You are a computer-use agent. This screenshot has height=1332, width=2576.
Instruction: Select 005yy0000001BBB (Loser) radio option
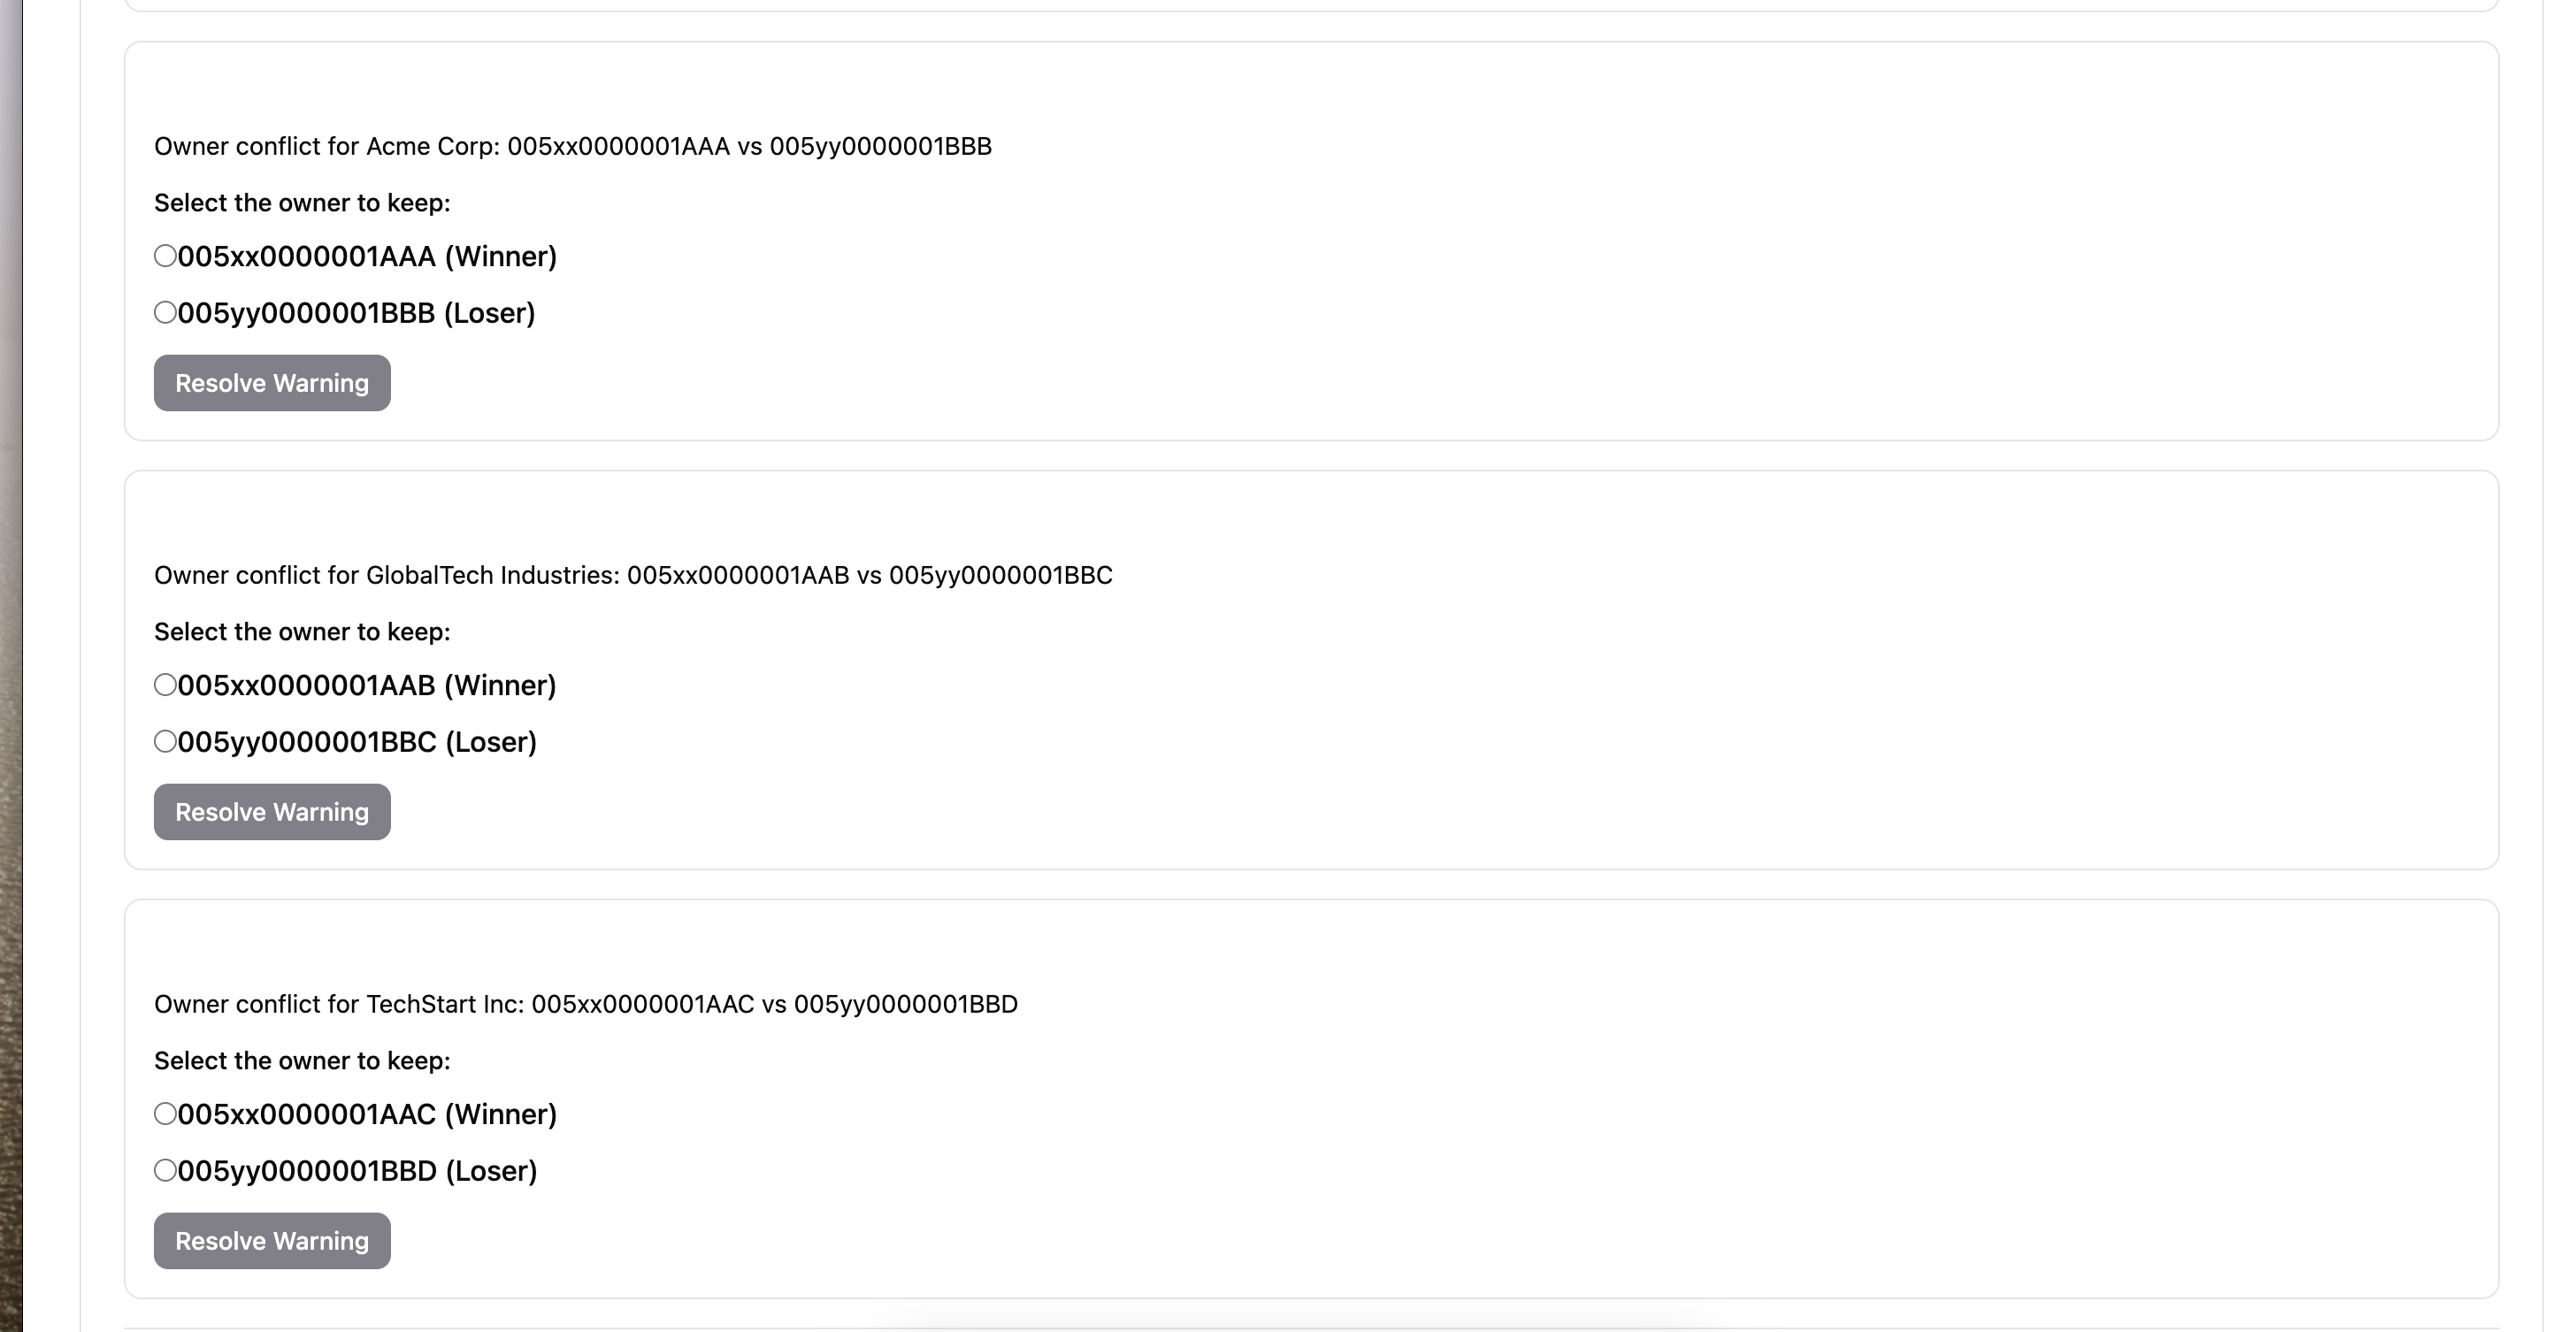pyautogui.click(x=165, y=313)
